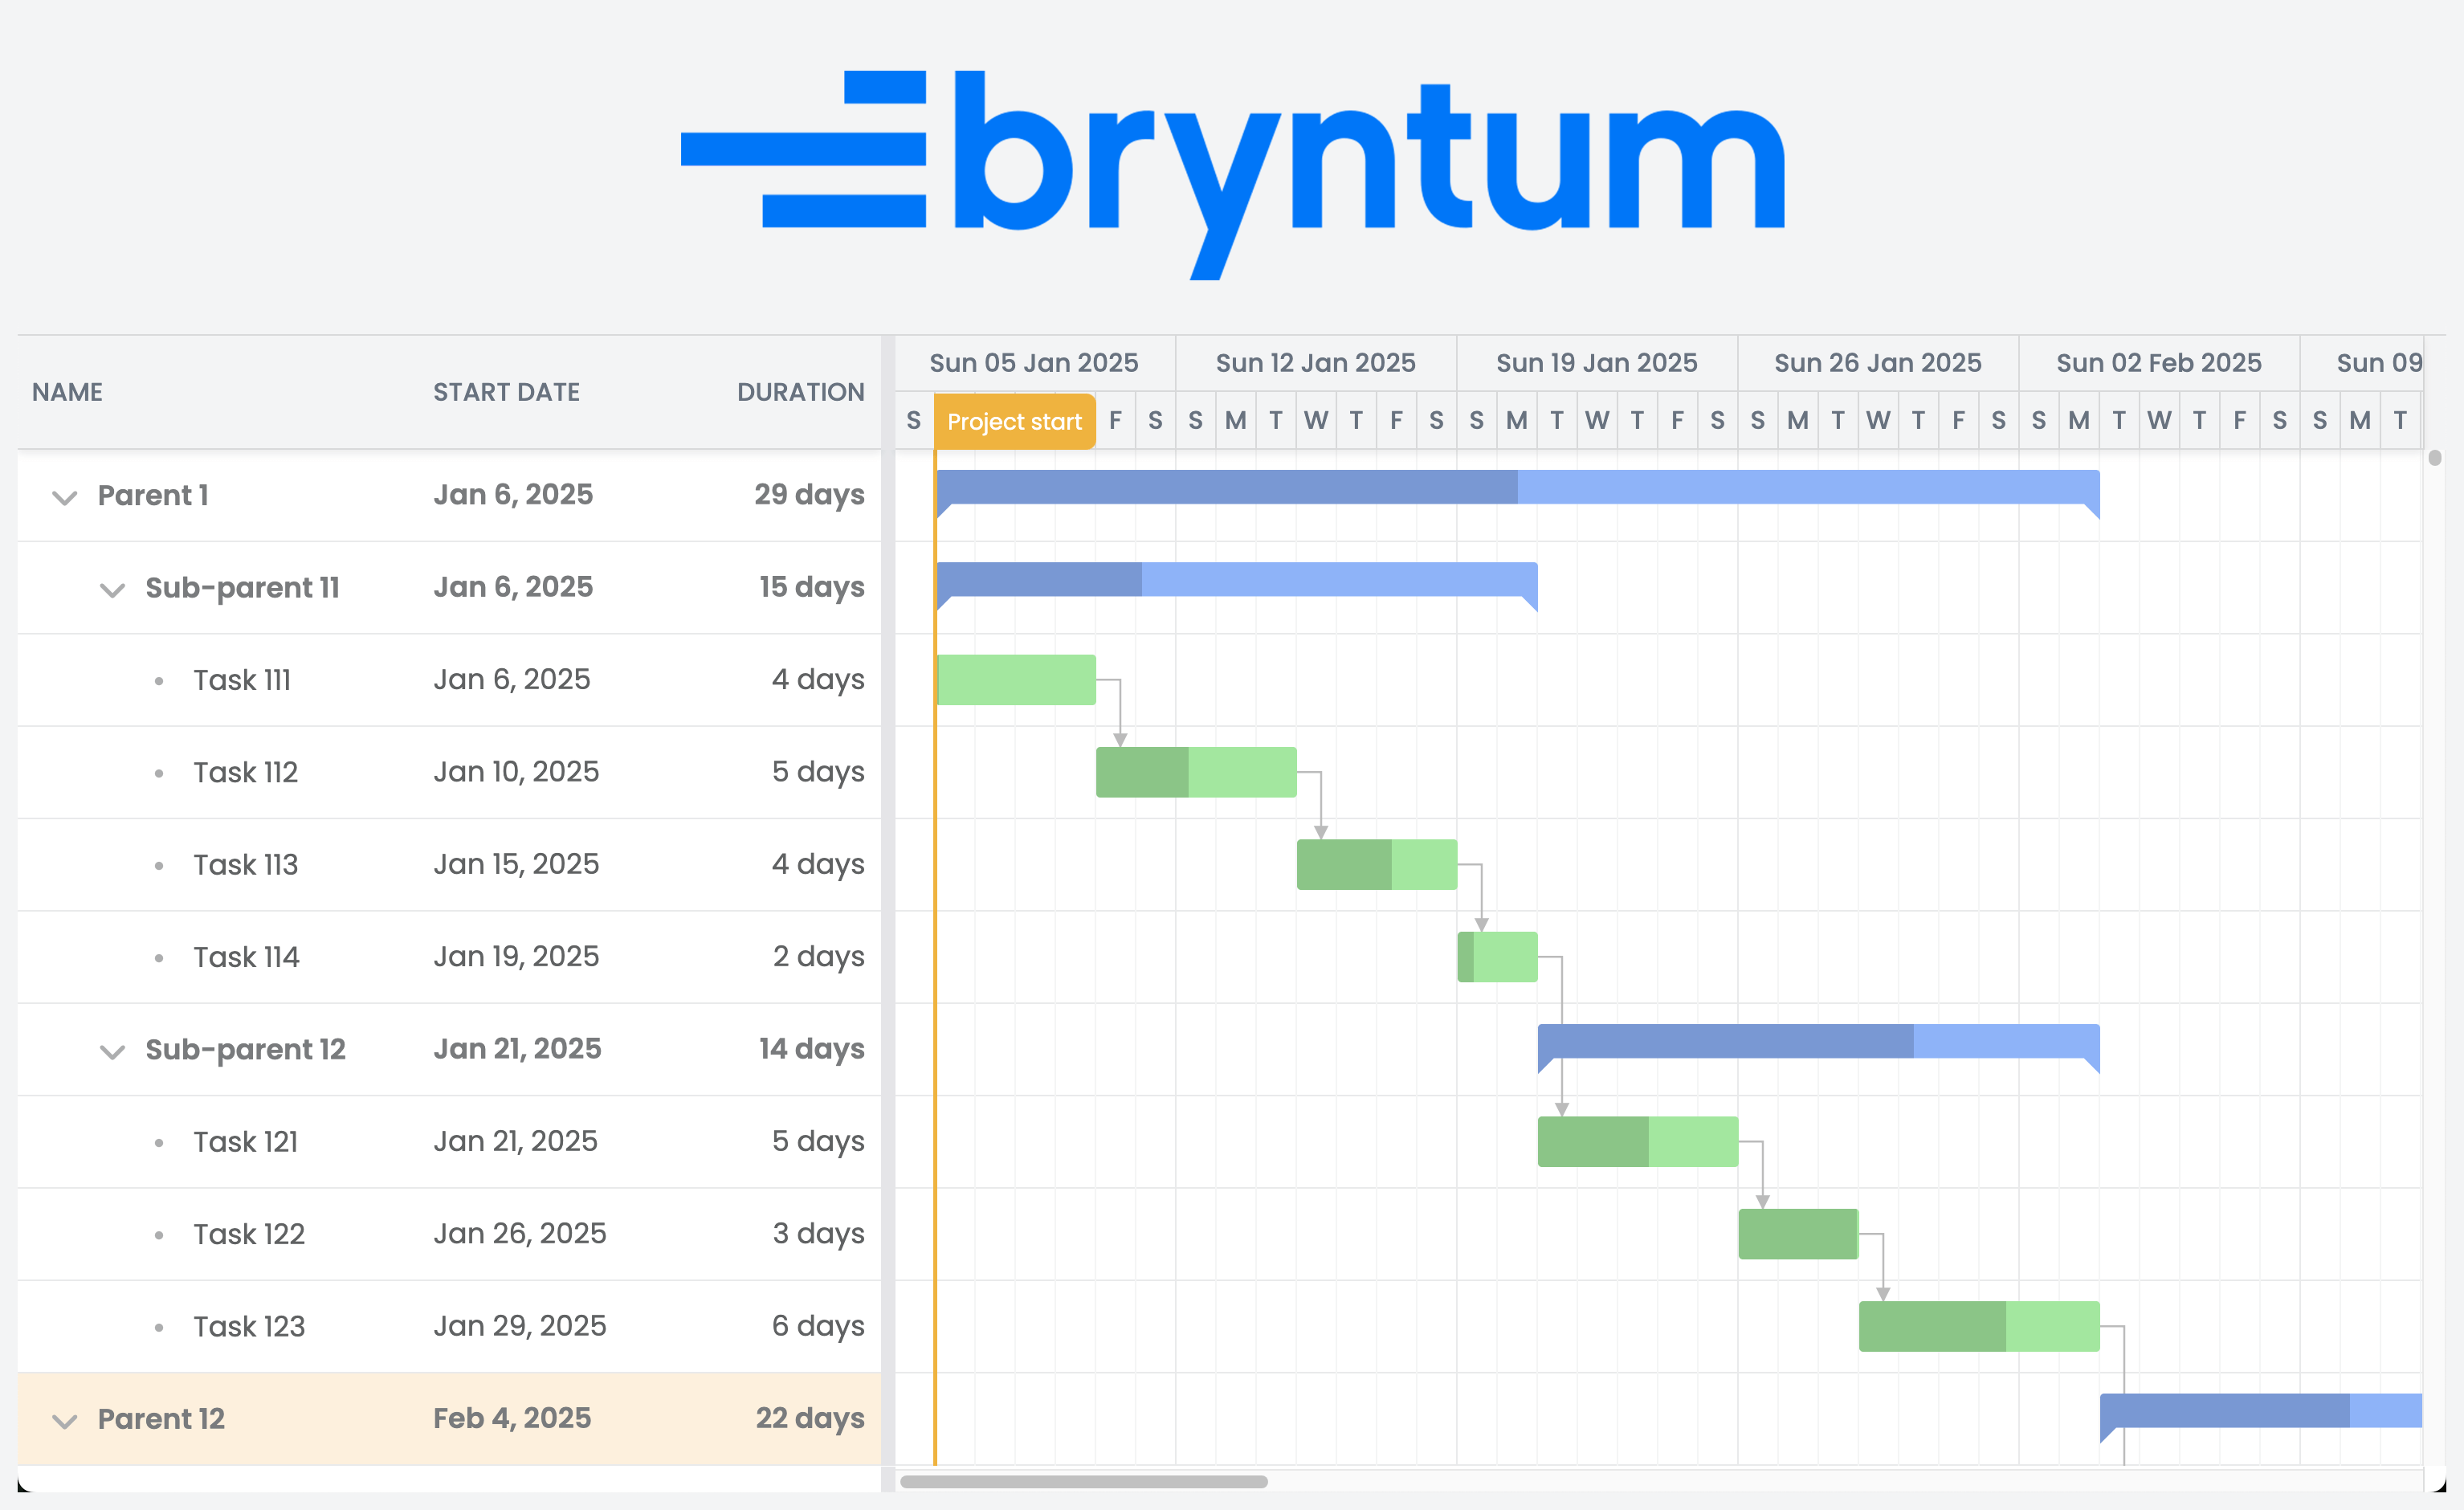Collapse the Parent 12 row

coord(64,1420)
